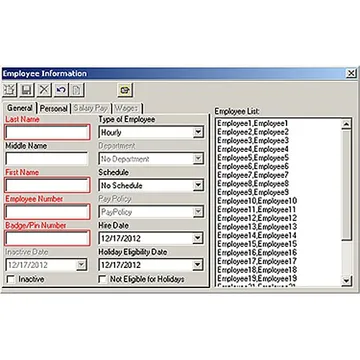
Task: Click the Last Name input field
Action: (x=47, y=132)
